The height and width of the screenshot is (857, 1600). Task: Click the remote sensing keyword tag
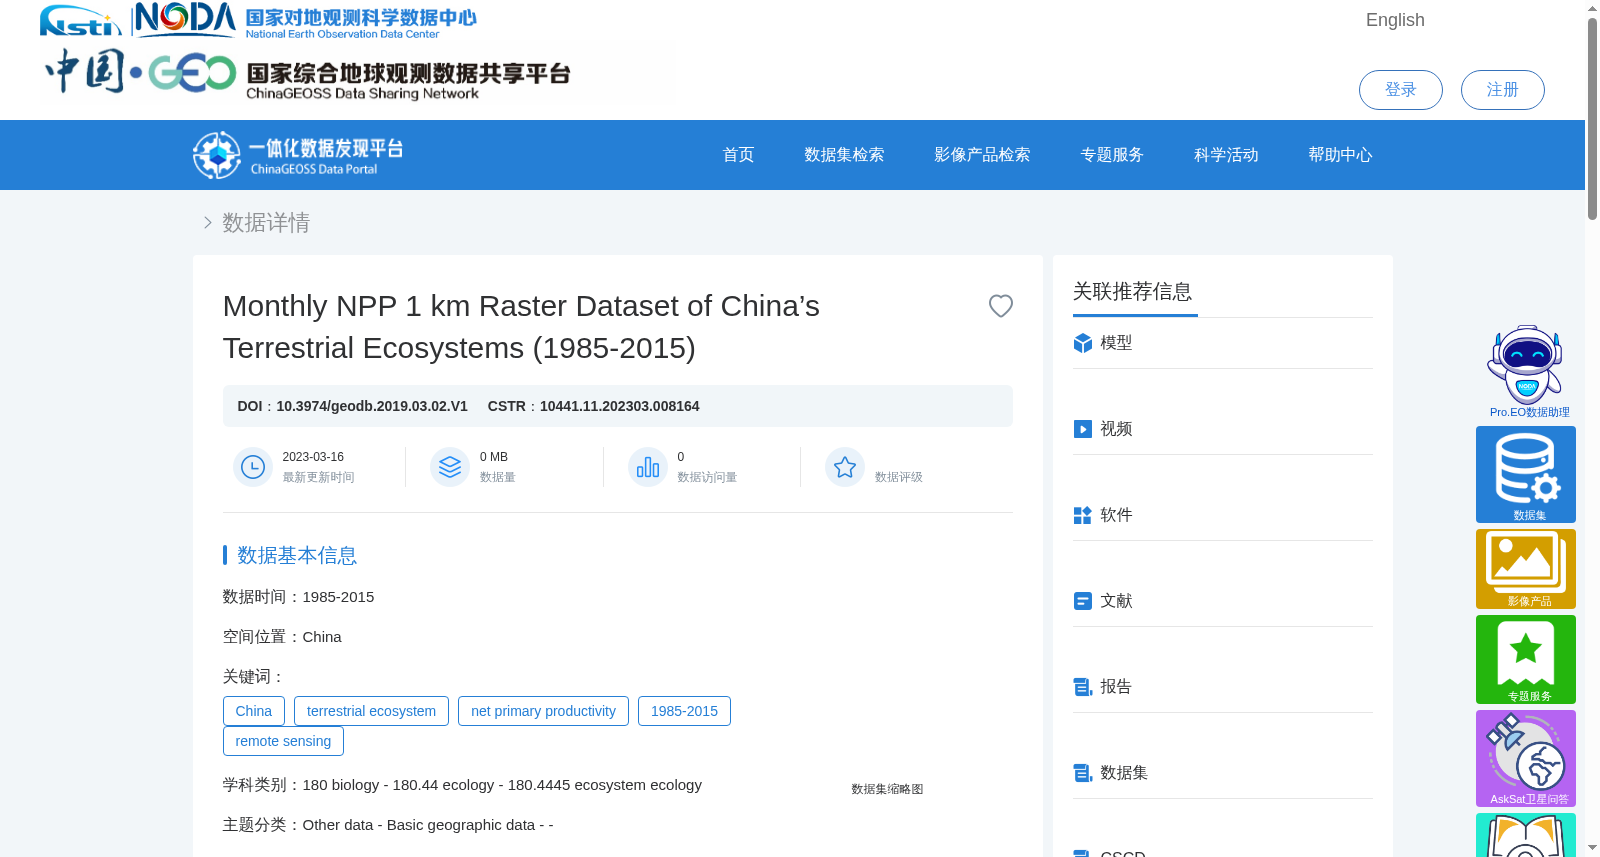(283, 741)
